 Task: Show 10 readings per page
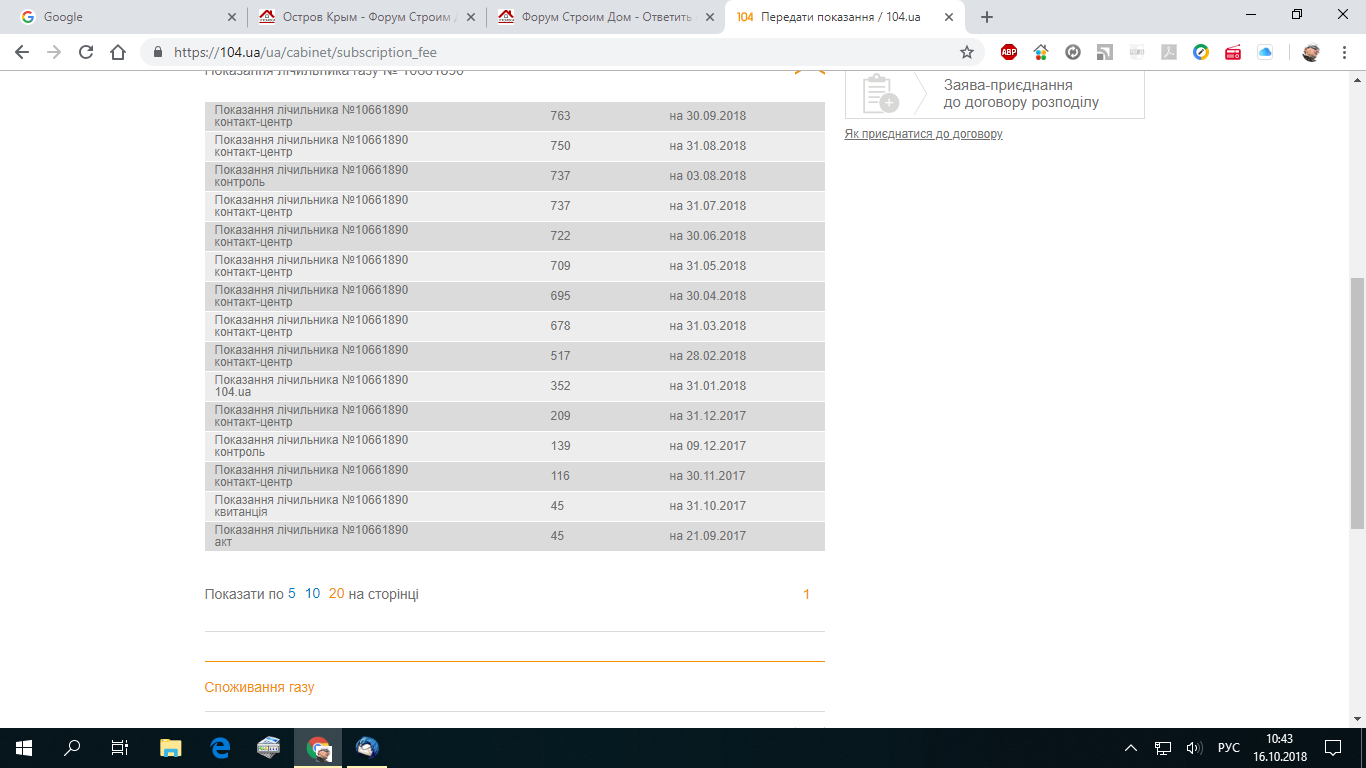pos(312,594)
